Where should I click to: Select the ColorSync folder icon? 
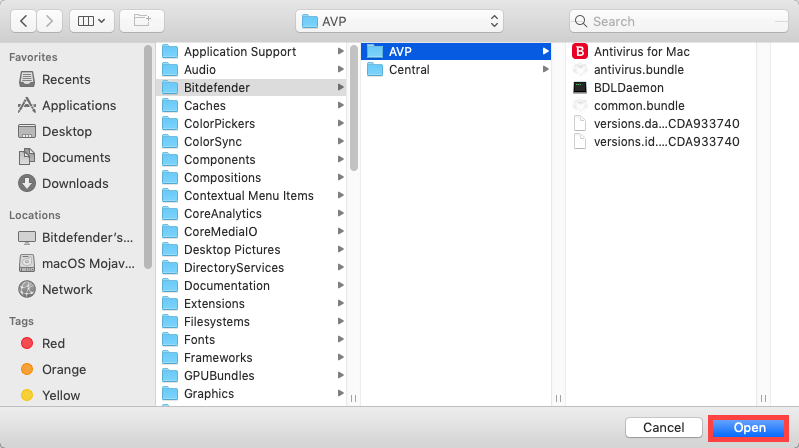pos(170,142)
